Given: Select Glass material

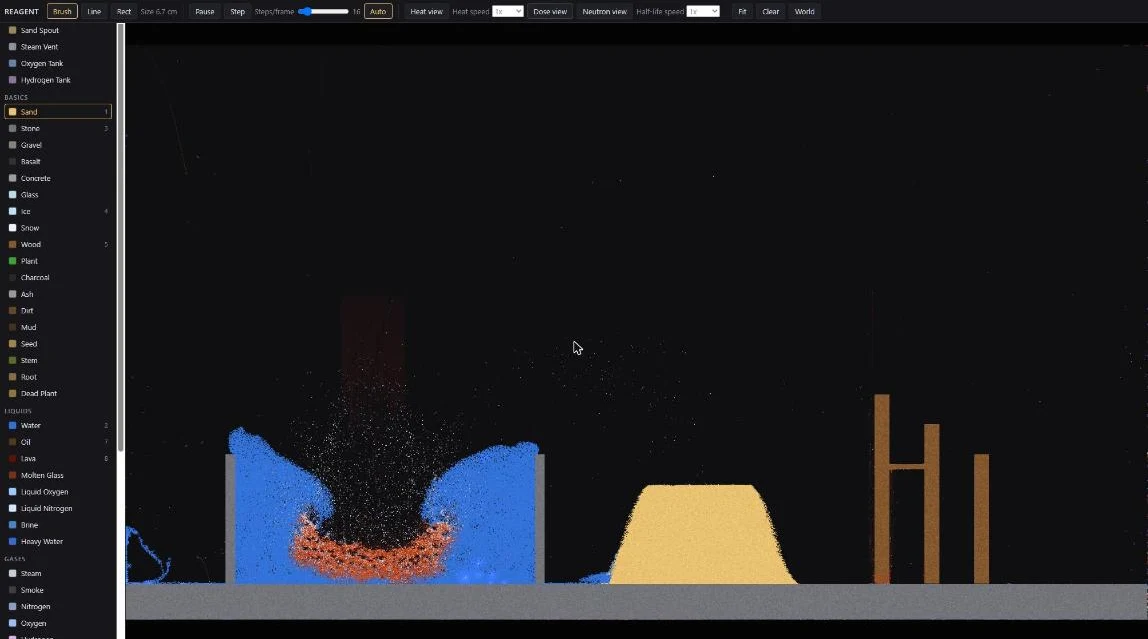Looking at the screenshot, I should (58, 195).
